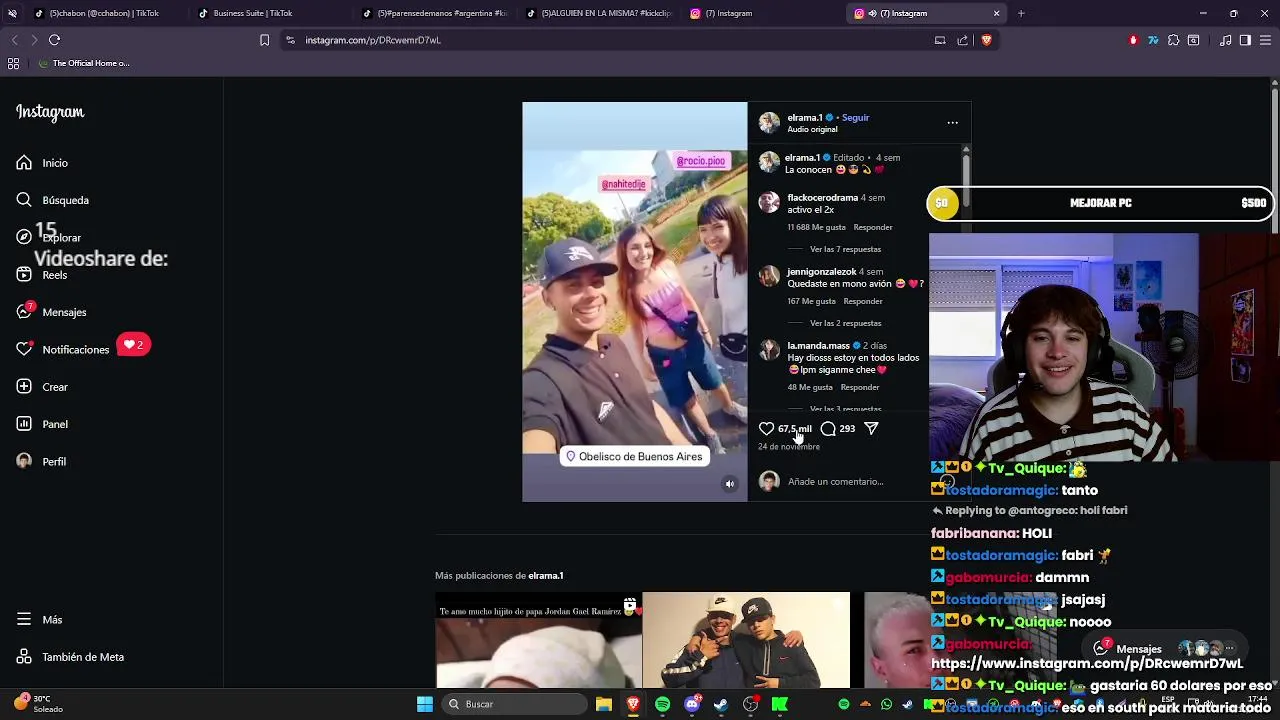Switch to ALGUIEN EN LA MISMA tab
1280x720 pixels.
coord(598,13)
